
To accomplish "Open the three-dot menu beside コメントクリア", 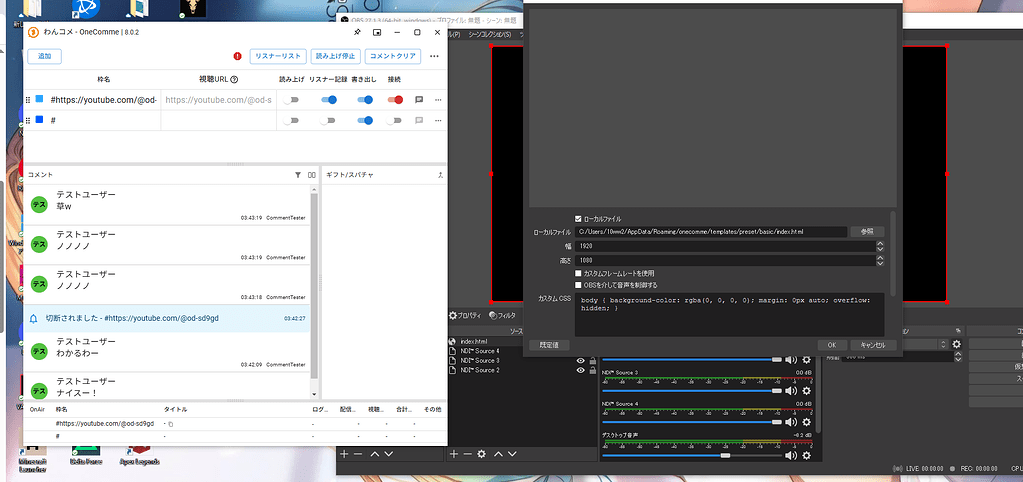I will 434,57.
